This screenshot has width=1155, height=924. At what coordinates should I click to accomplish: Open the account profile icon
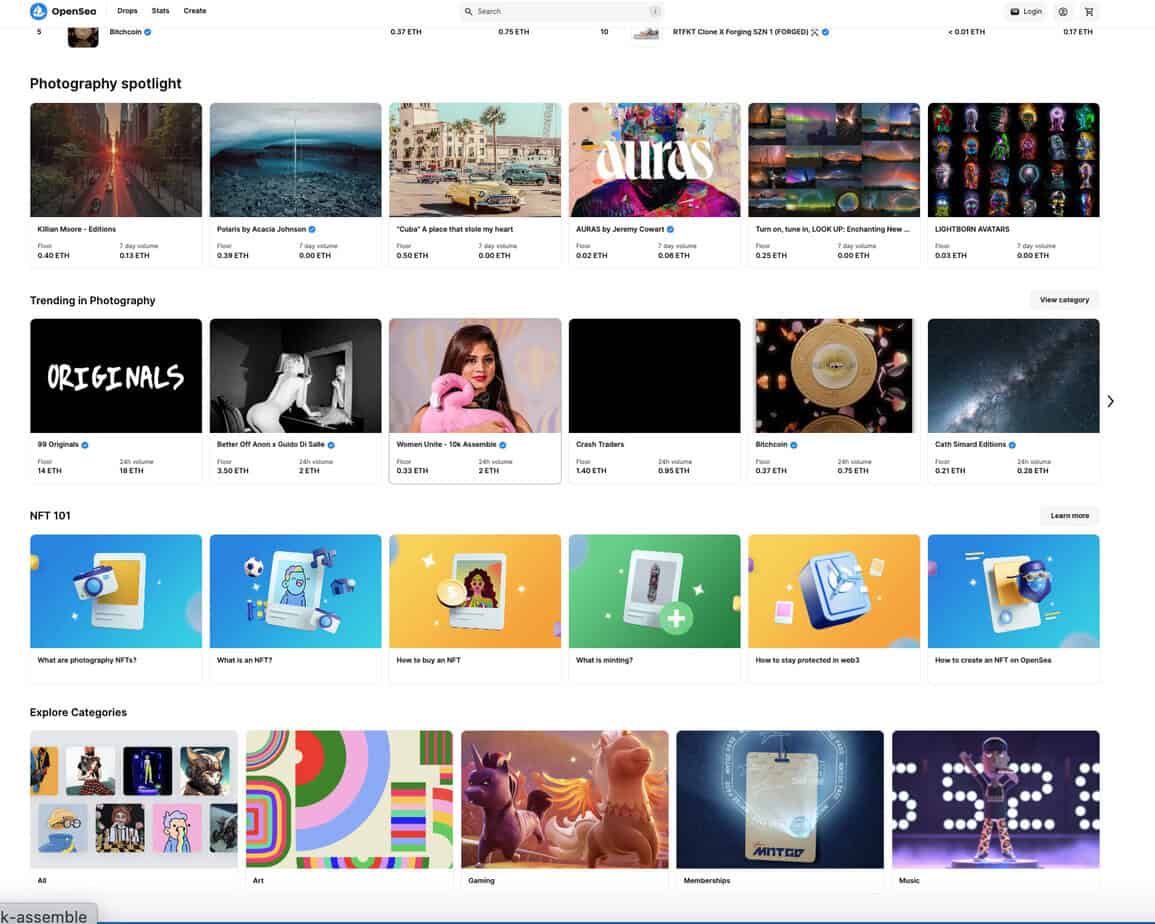pyautogui.click(x=1063, y=12)
